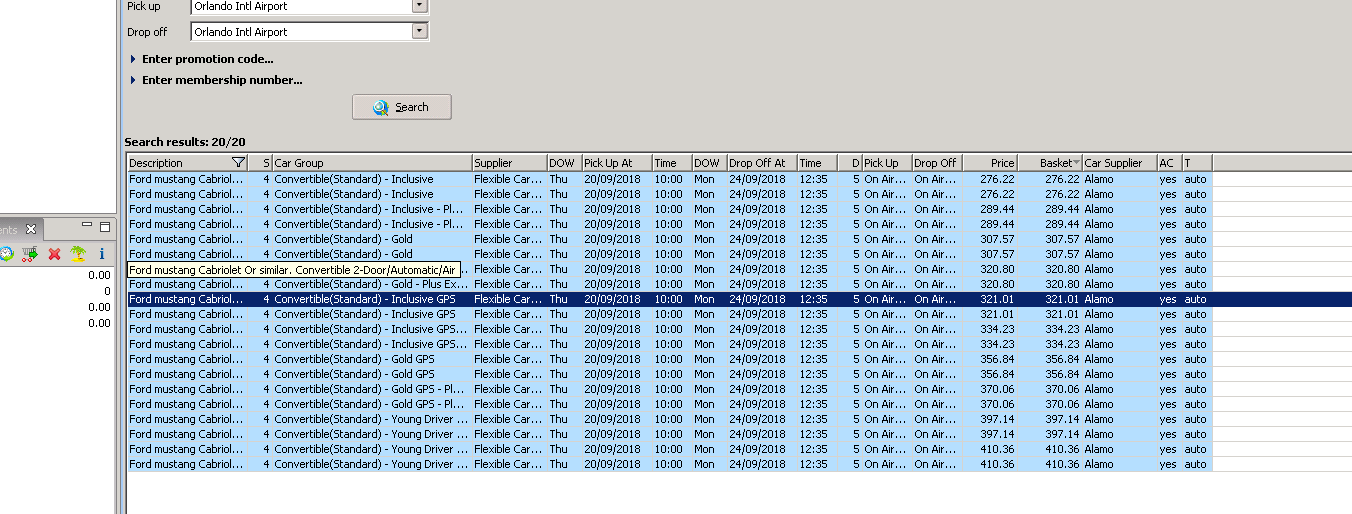Click 'Search results: 20/20' label

(x=185, y=142)
